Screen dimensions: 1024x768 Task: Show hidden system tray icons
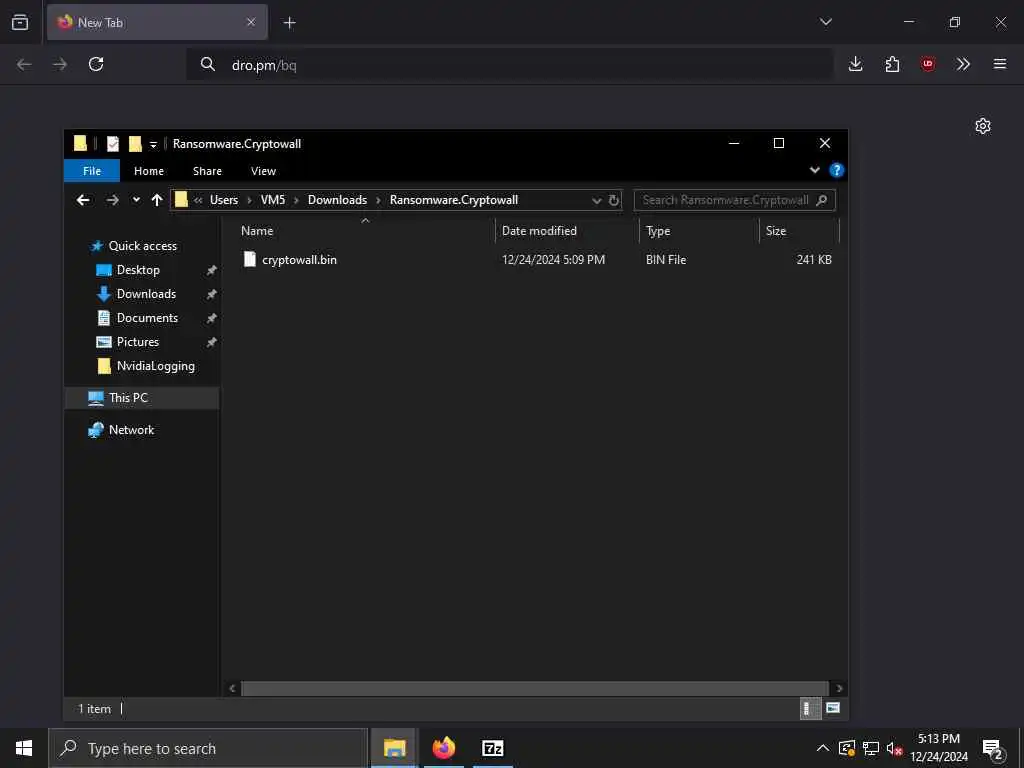point(823,748)
